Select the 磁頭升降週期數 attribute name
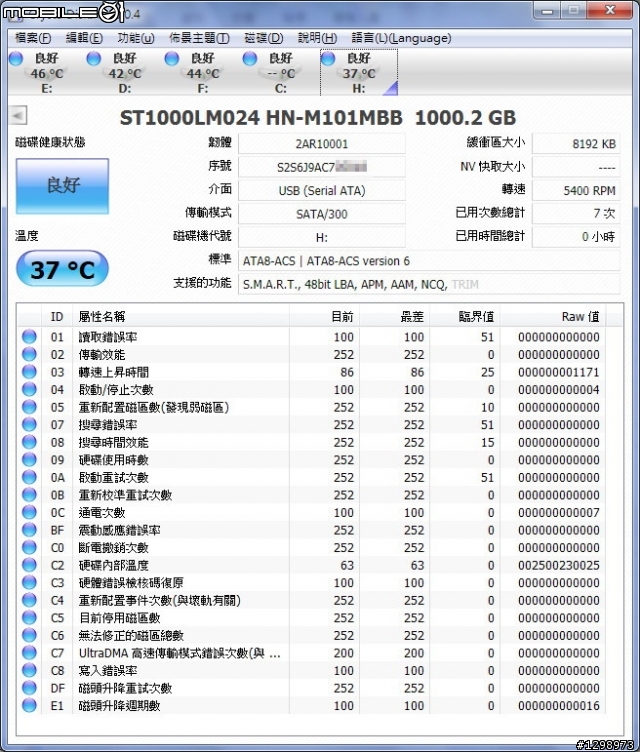Screen dimensions: 640x753 pyautogui.click(x=120, y=706)
